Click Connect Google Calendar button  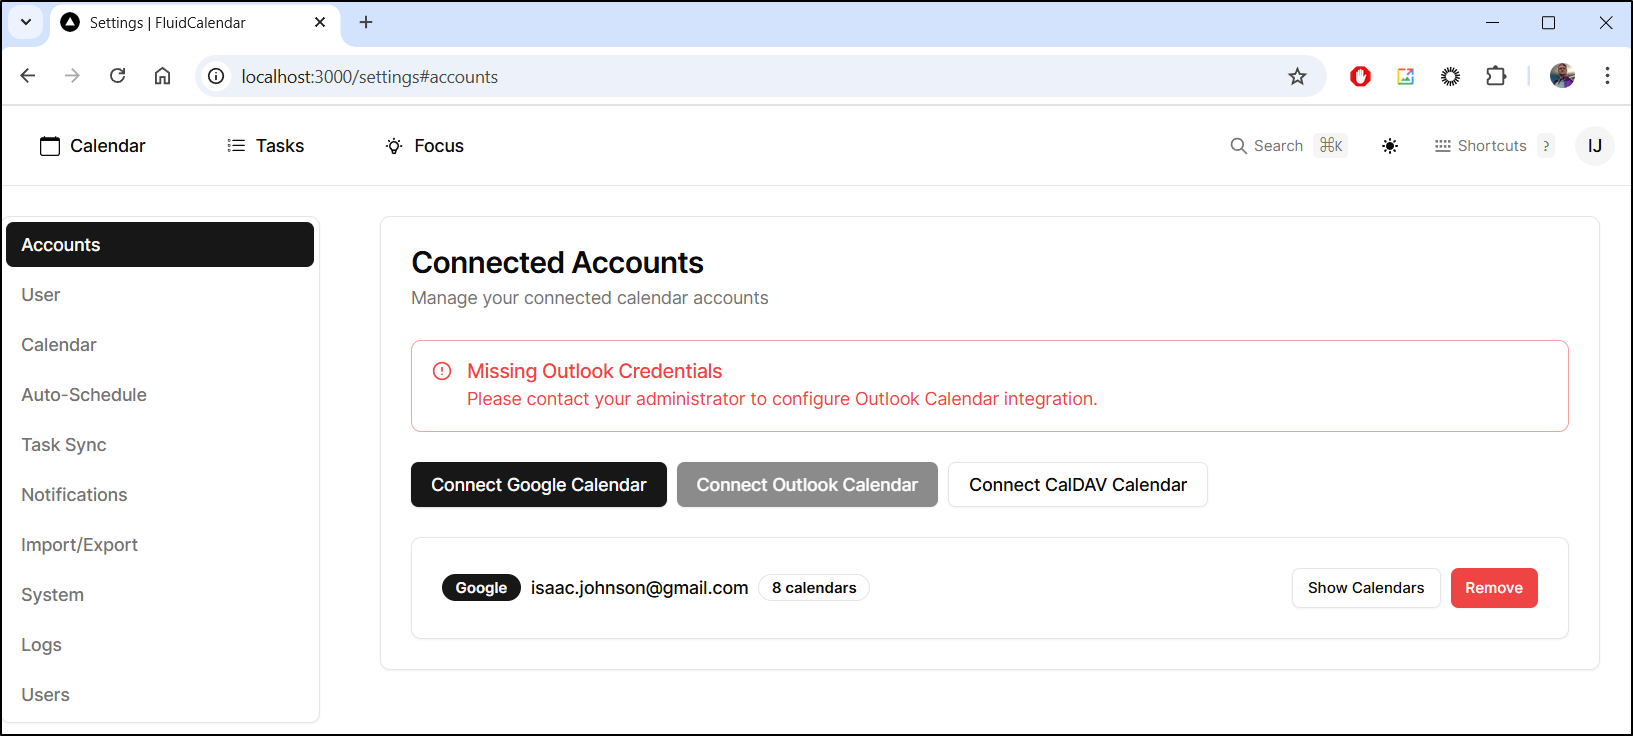tap(539, 485)
